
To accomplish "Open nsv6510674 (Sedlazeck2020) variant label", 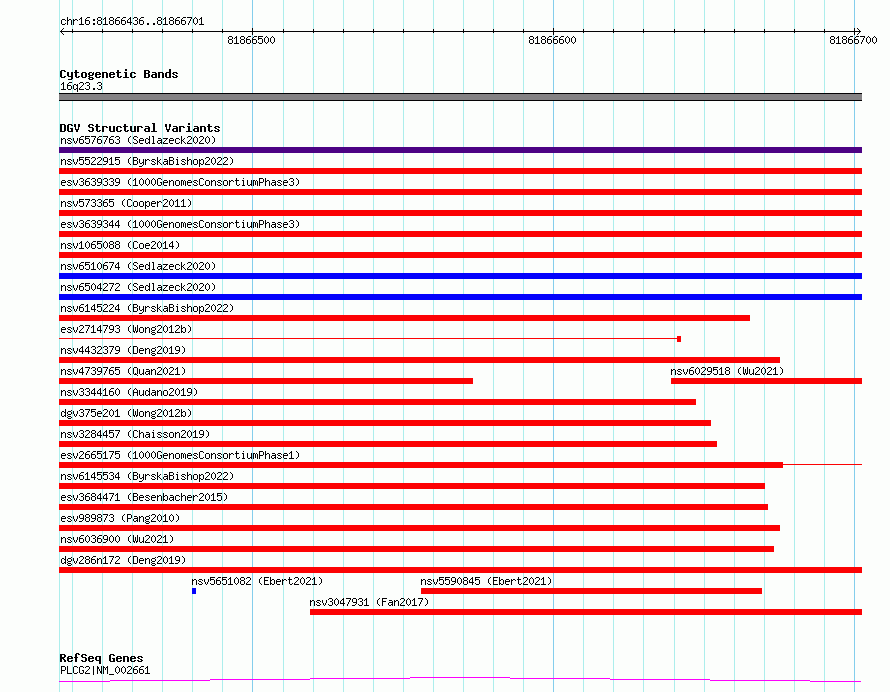I will click(138, 266).
